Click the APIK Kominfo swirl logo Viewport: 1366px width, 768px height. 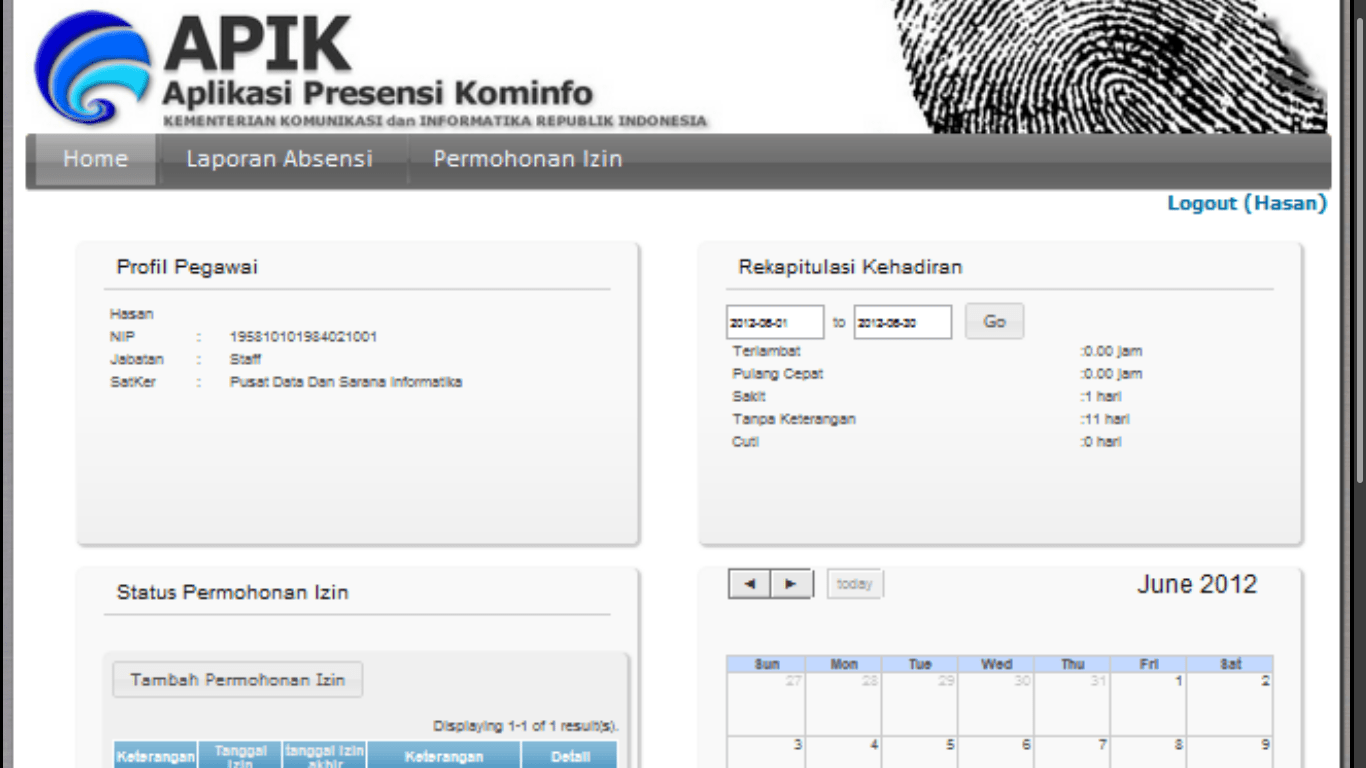[92, 69]
